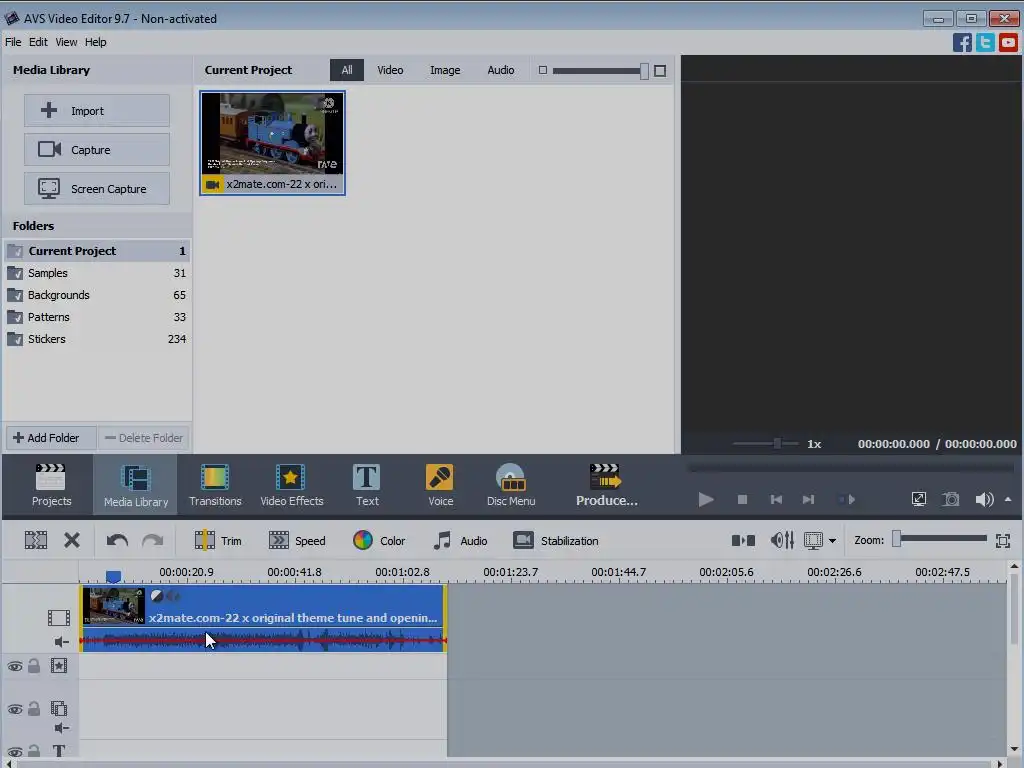
Task: Open the Stabilization tool
Action: [556, 541]
